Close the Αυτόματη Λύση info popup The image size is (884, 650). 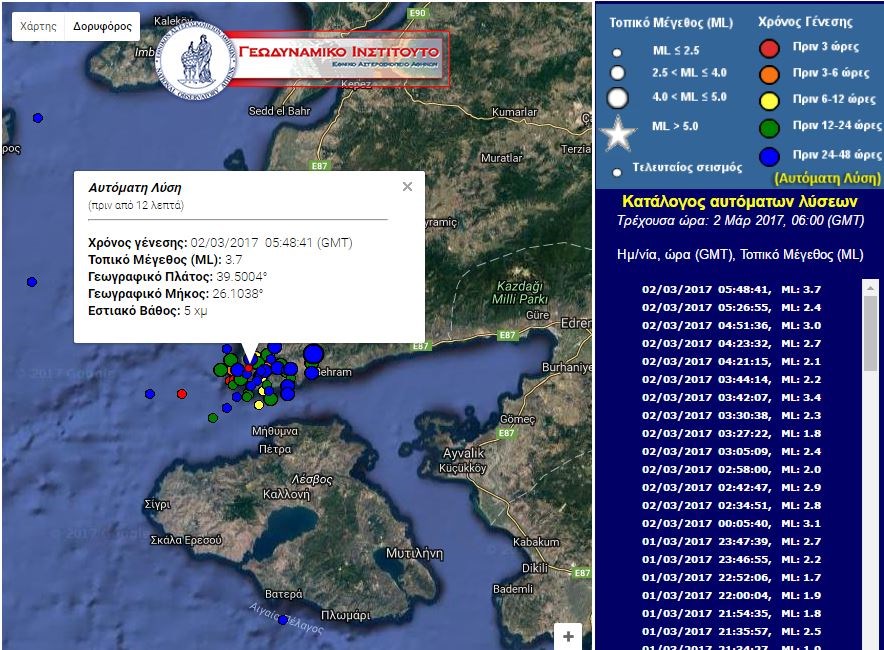tap(407, 186)
